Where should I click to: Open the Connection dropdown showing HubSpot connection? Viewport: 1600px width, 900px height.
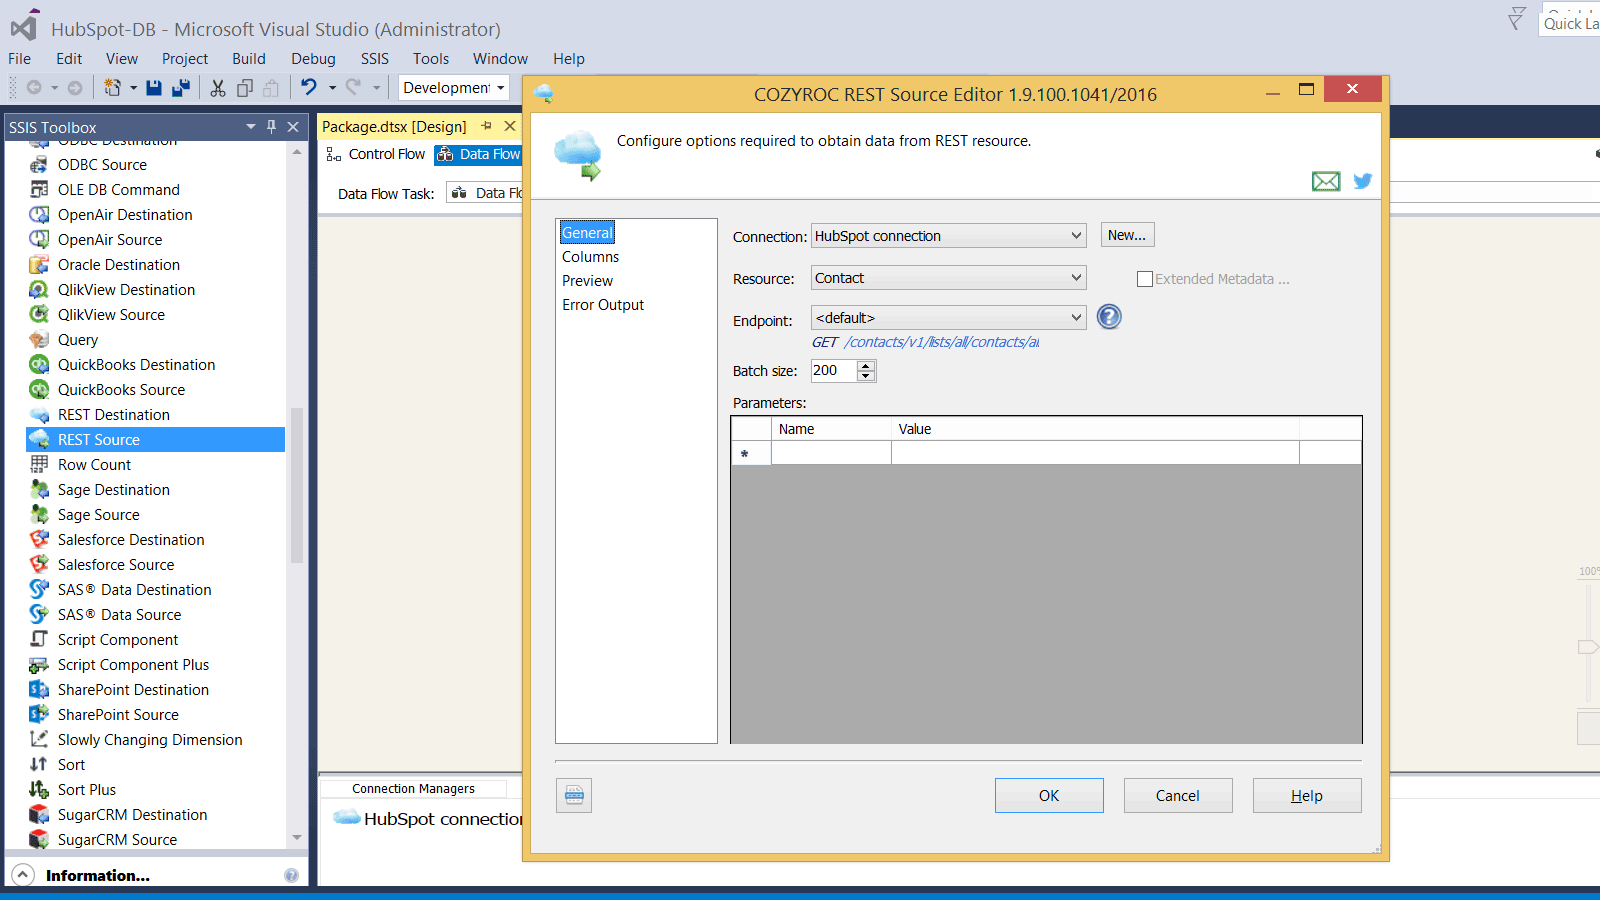click(948, 236)
